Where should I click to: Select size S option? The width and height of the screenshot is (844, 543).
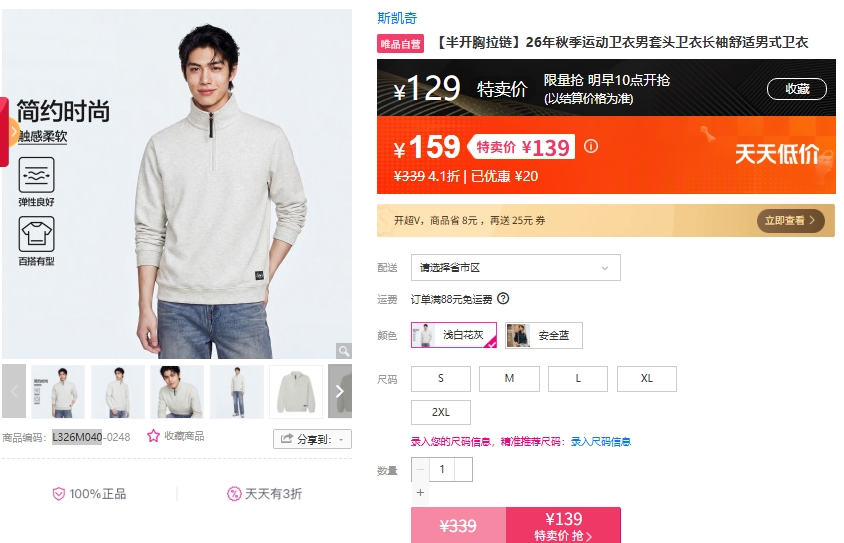[x=441, y=379]
